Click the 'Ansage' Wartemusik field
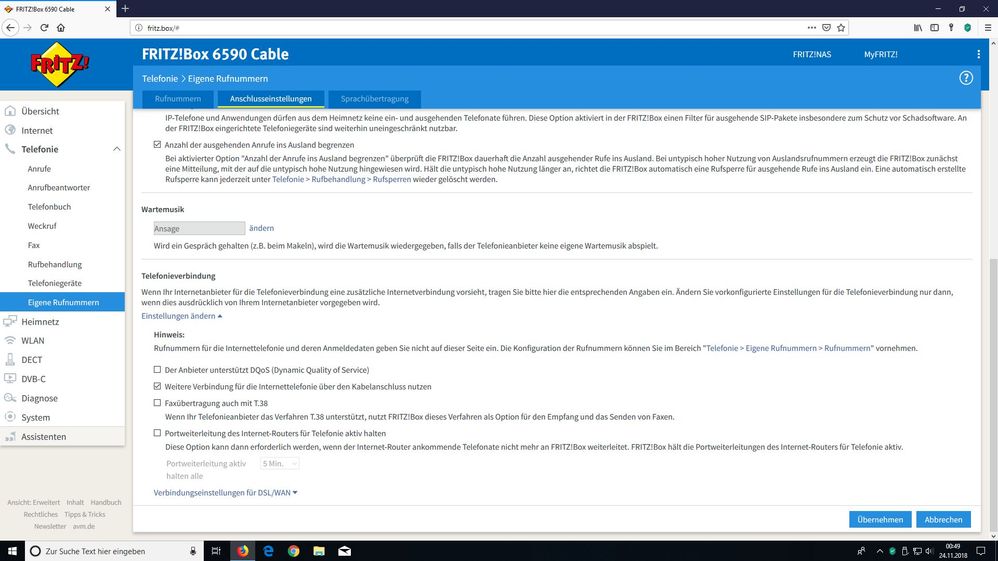The height and width of the screenshot is (561, 998). (199, 228)
